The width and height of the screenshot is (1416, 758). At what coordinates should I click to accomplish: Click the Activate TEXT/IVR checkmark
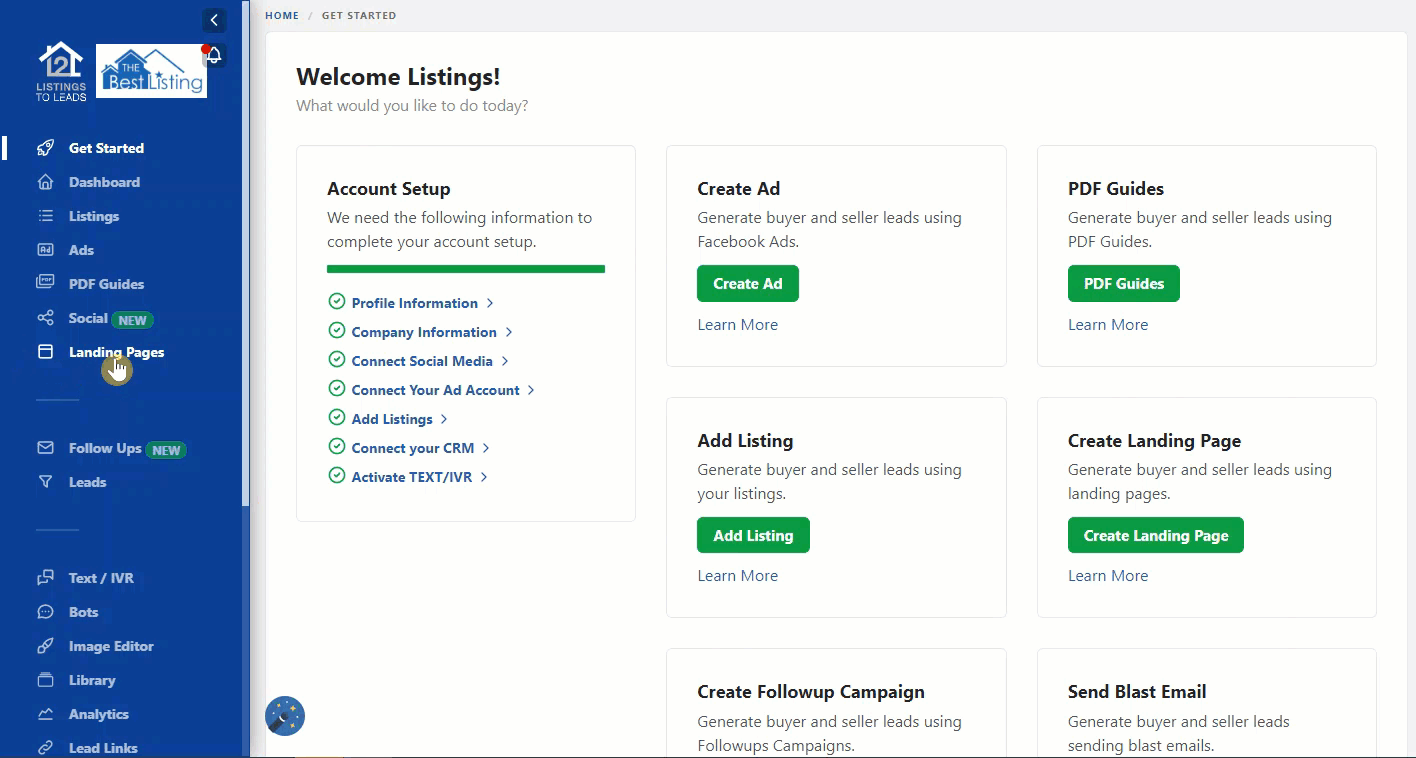[337, 476]
